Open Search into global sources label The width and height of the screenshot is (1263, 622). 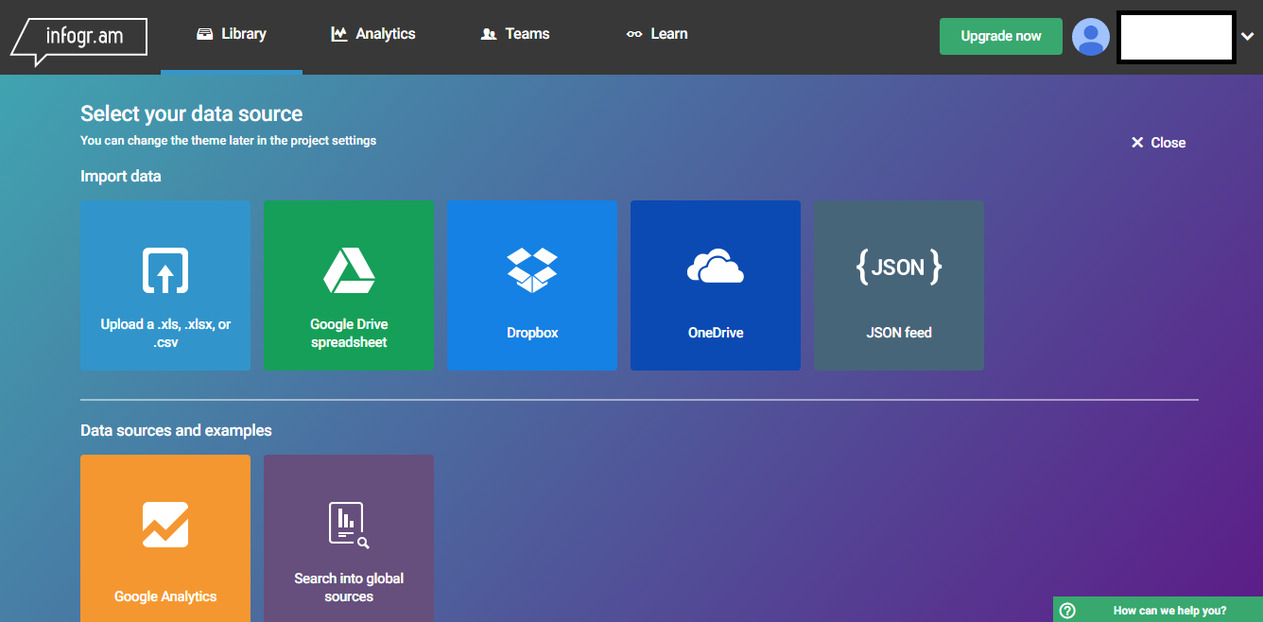[349, 588]
